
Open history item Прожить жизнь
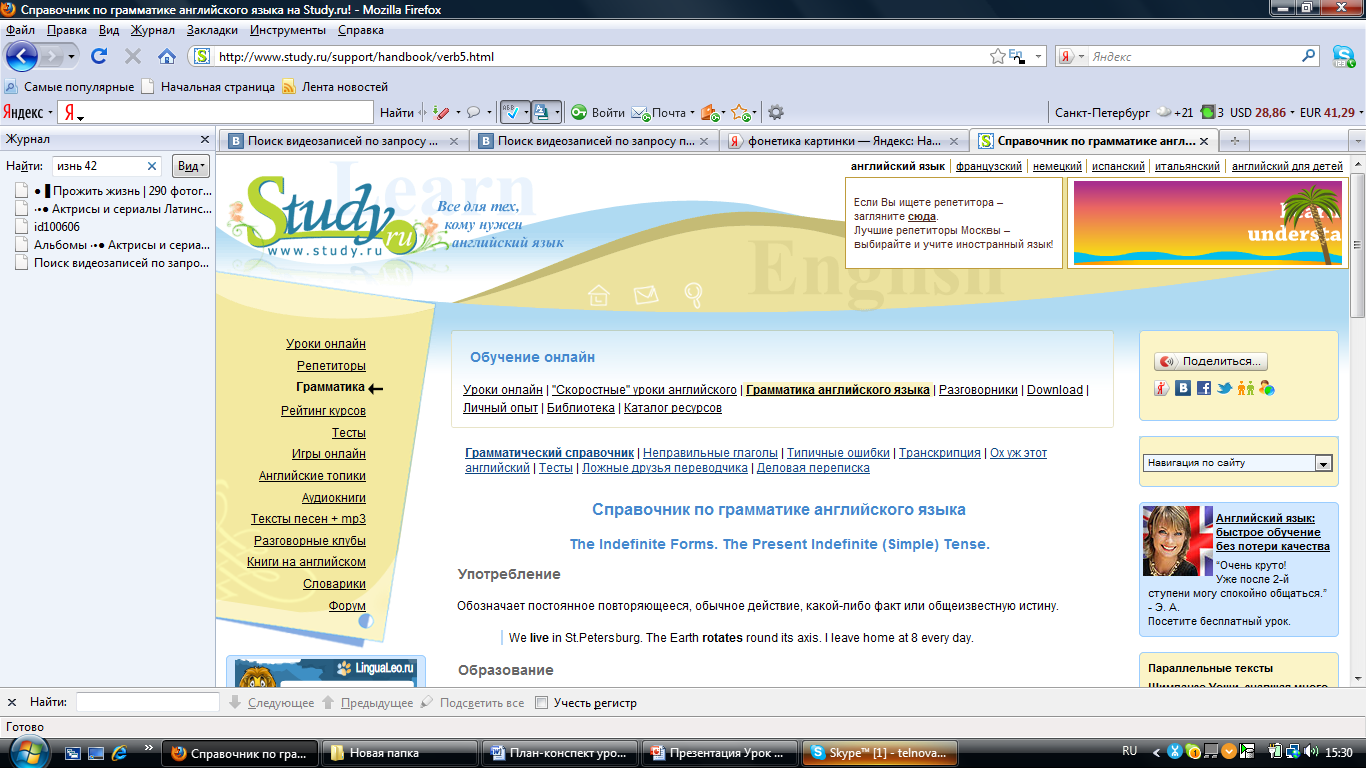[113, 190]
